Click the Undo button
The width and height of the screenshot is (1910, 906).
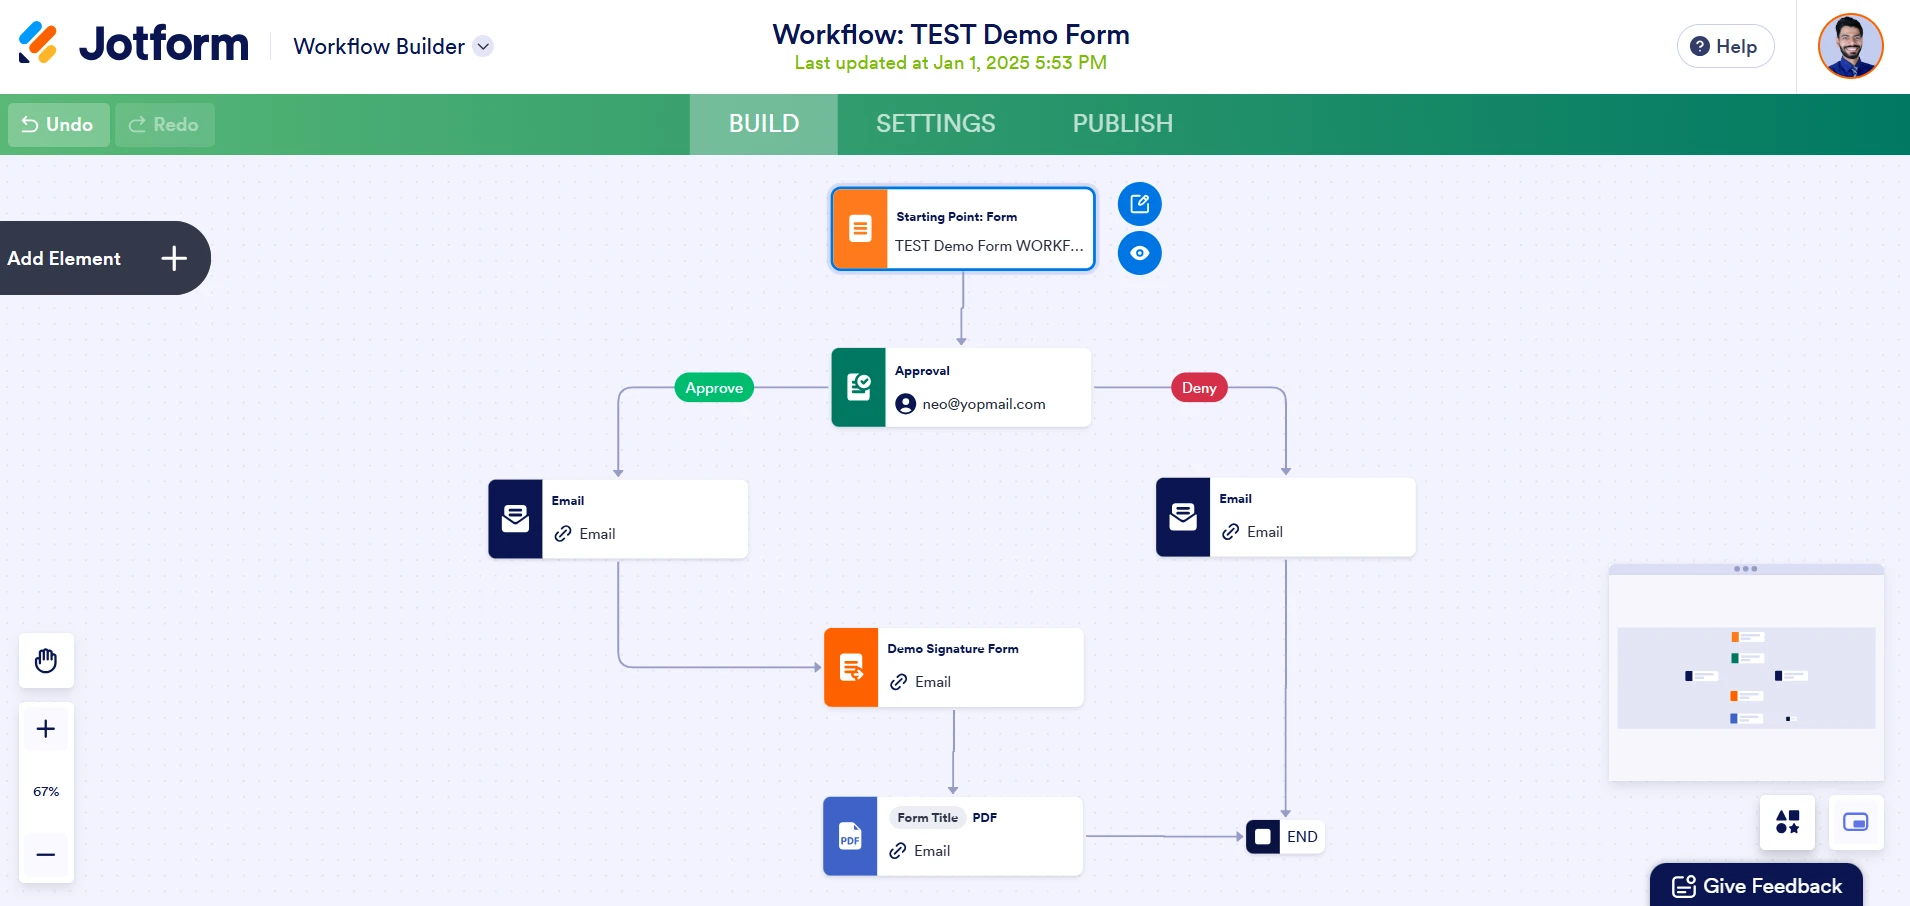click(x=58, y=125)
